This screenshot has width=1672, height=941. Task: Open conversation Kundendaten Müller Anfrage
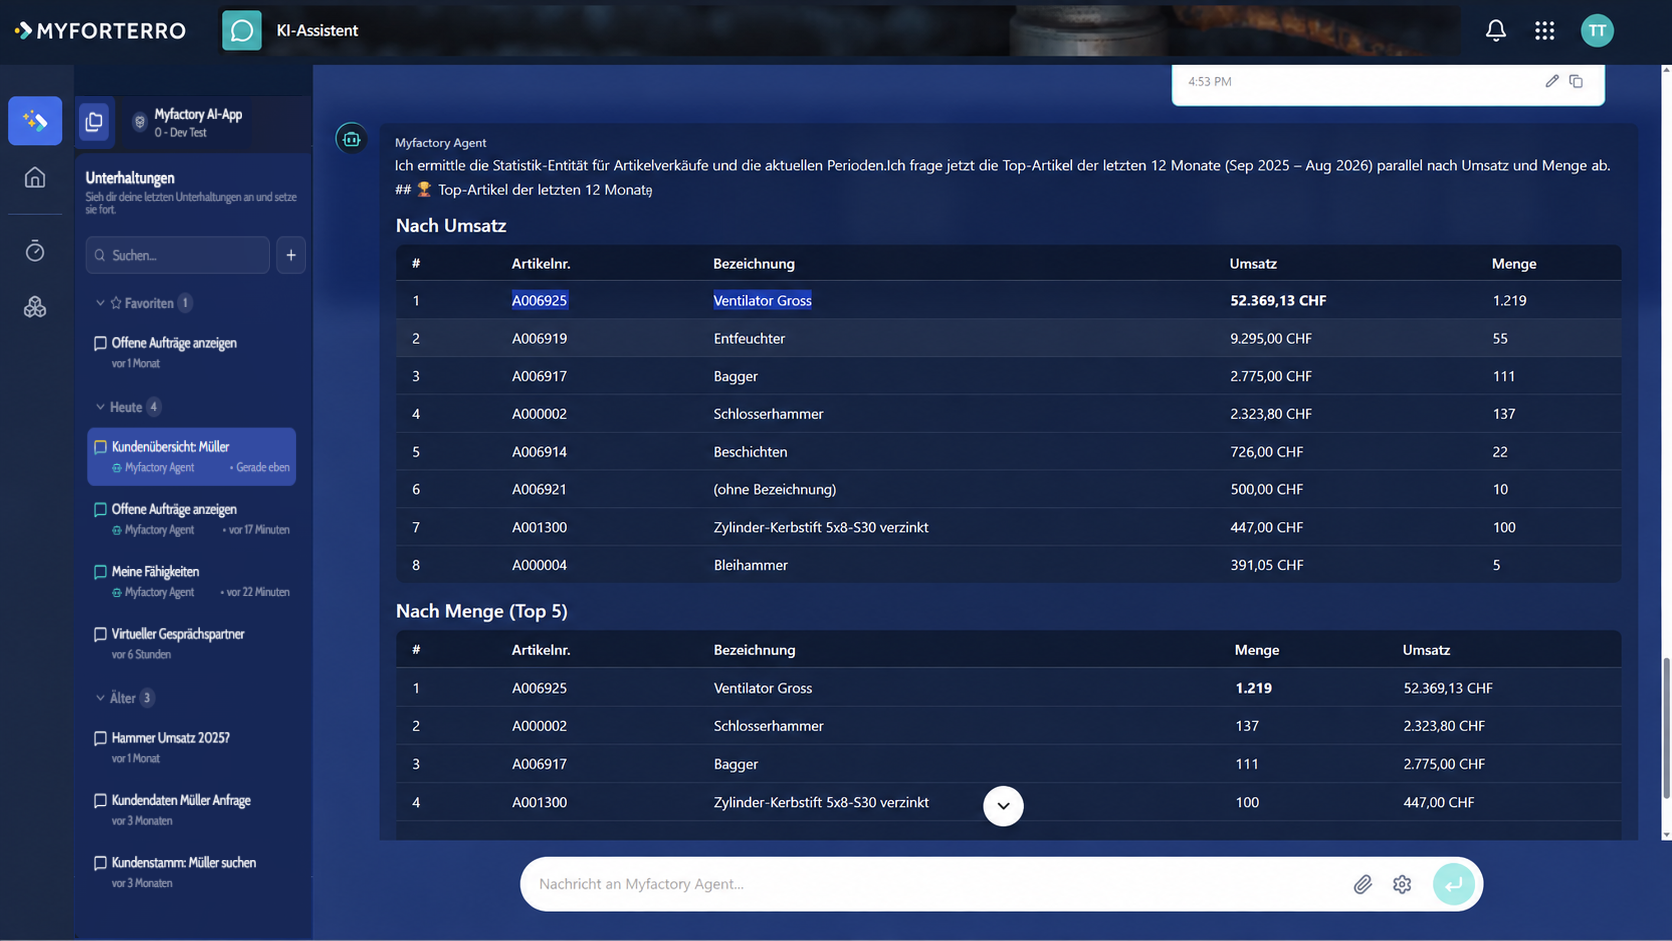191,809
